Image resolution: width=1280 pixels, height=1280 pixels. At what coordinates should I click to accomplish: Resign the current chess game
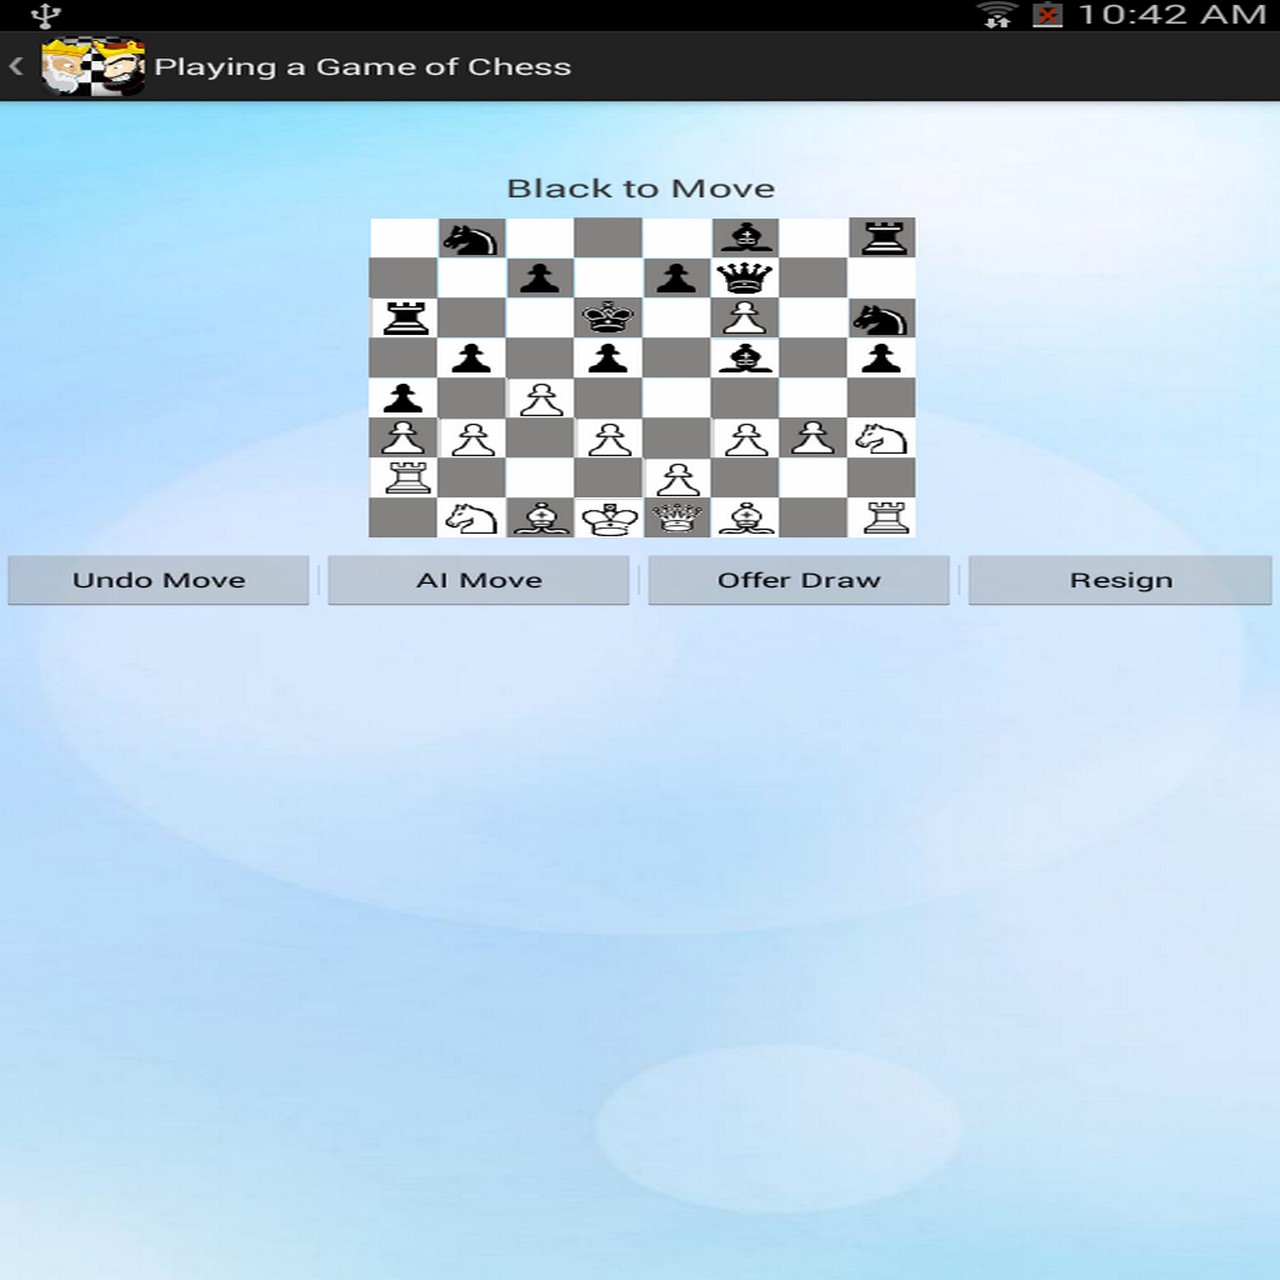pyautogui.click(x=1120, y=580)
